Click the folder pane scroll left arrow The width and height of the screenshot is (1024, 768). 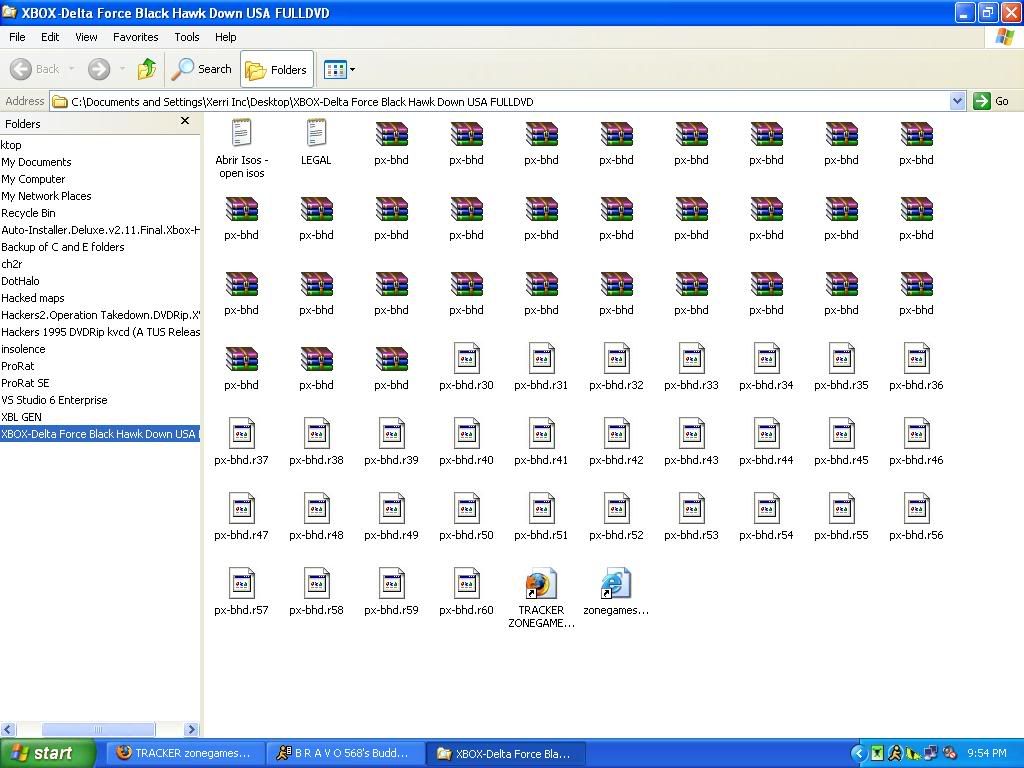click(7, 729)
